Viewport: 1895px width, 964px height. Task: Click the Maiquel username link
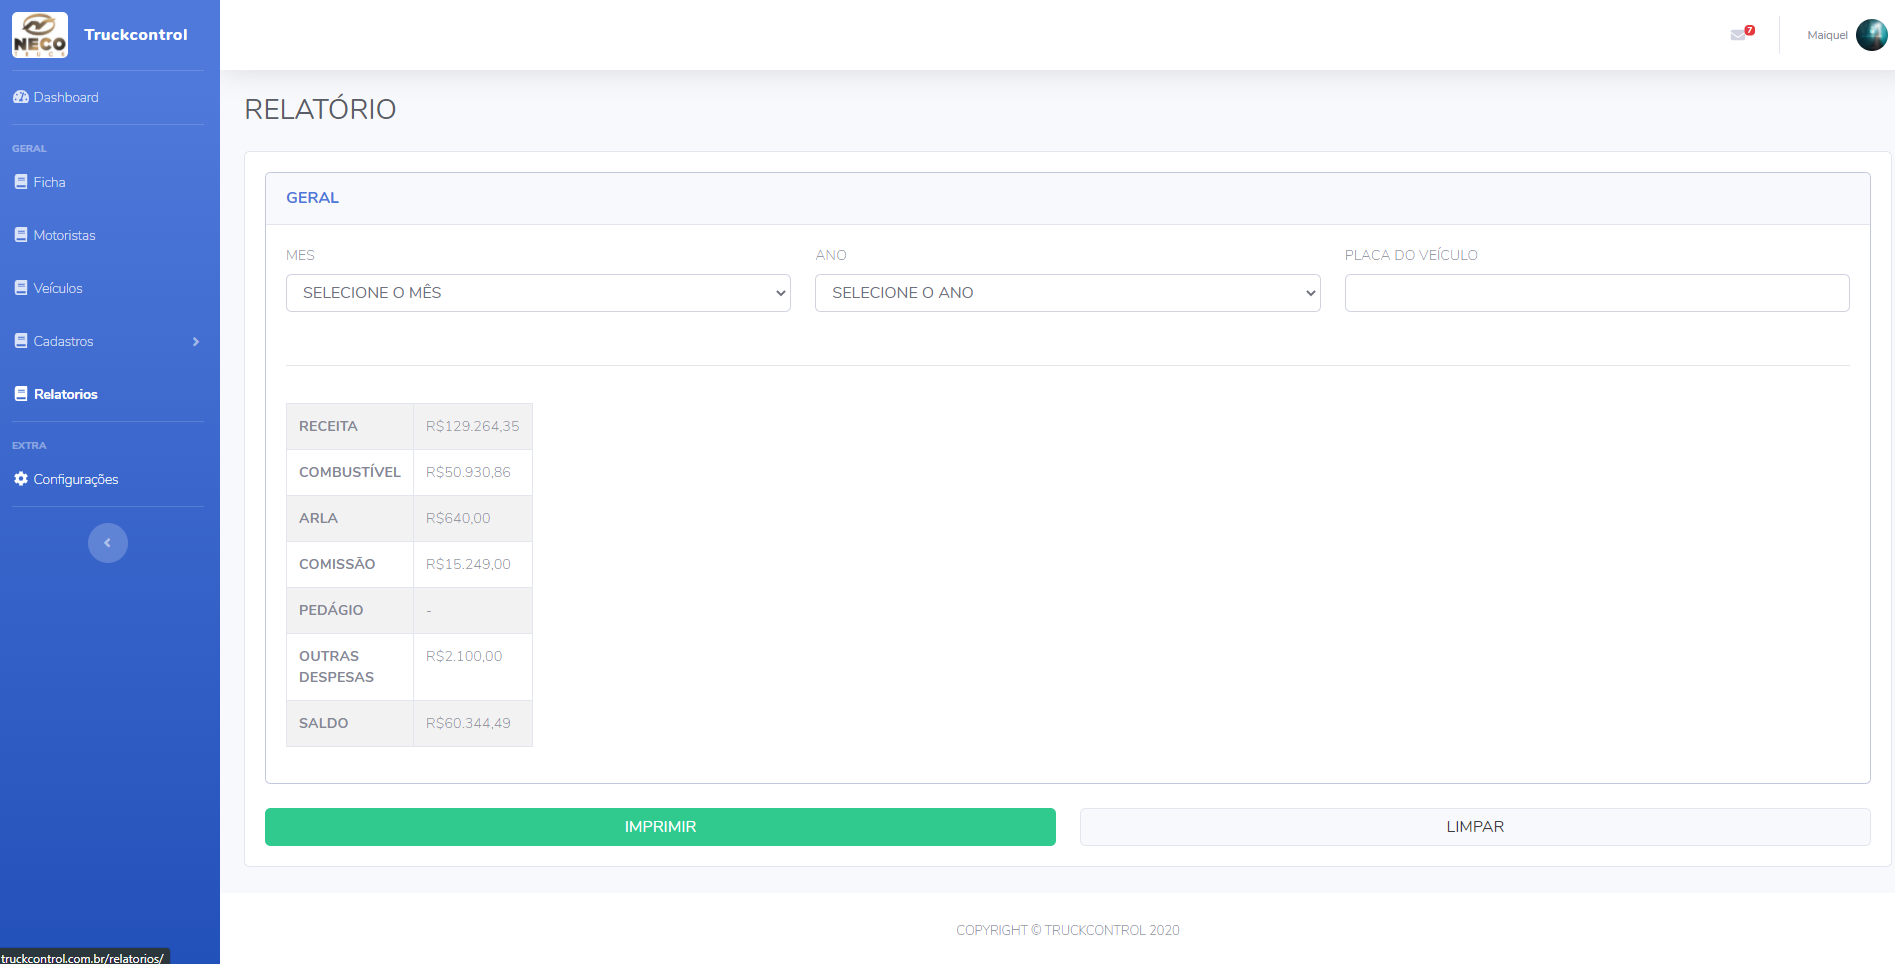(x=1827, y=34)
